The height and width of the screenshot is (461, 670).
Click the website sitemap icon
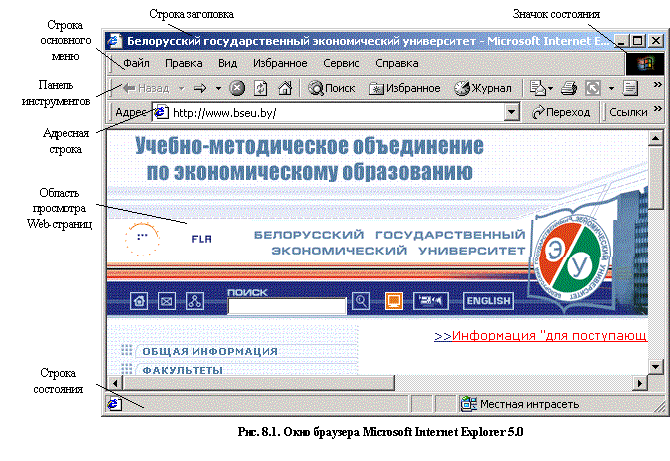(x=195, y=301)
